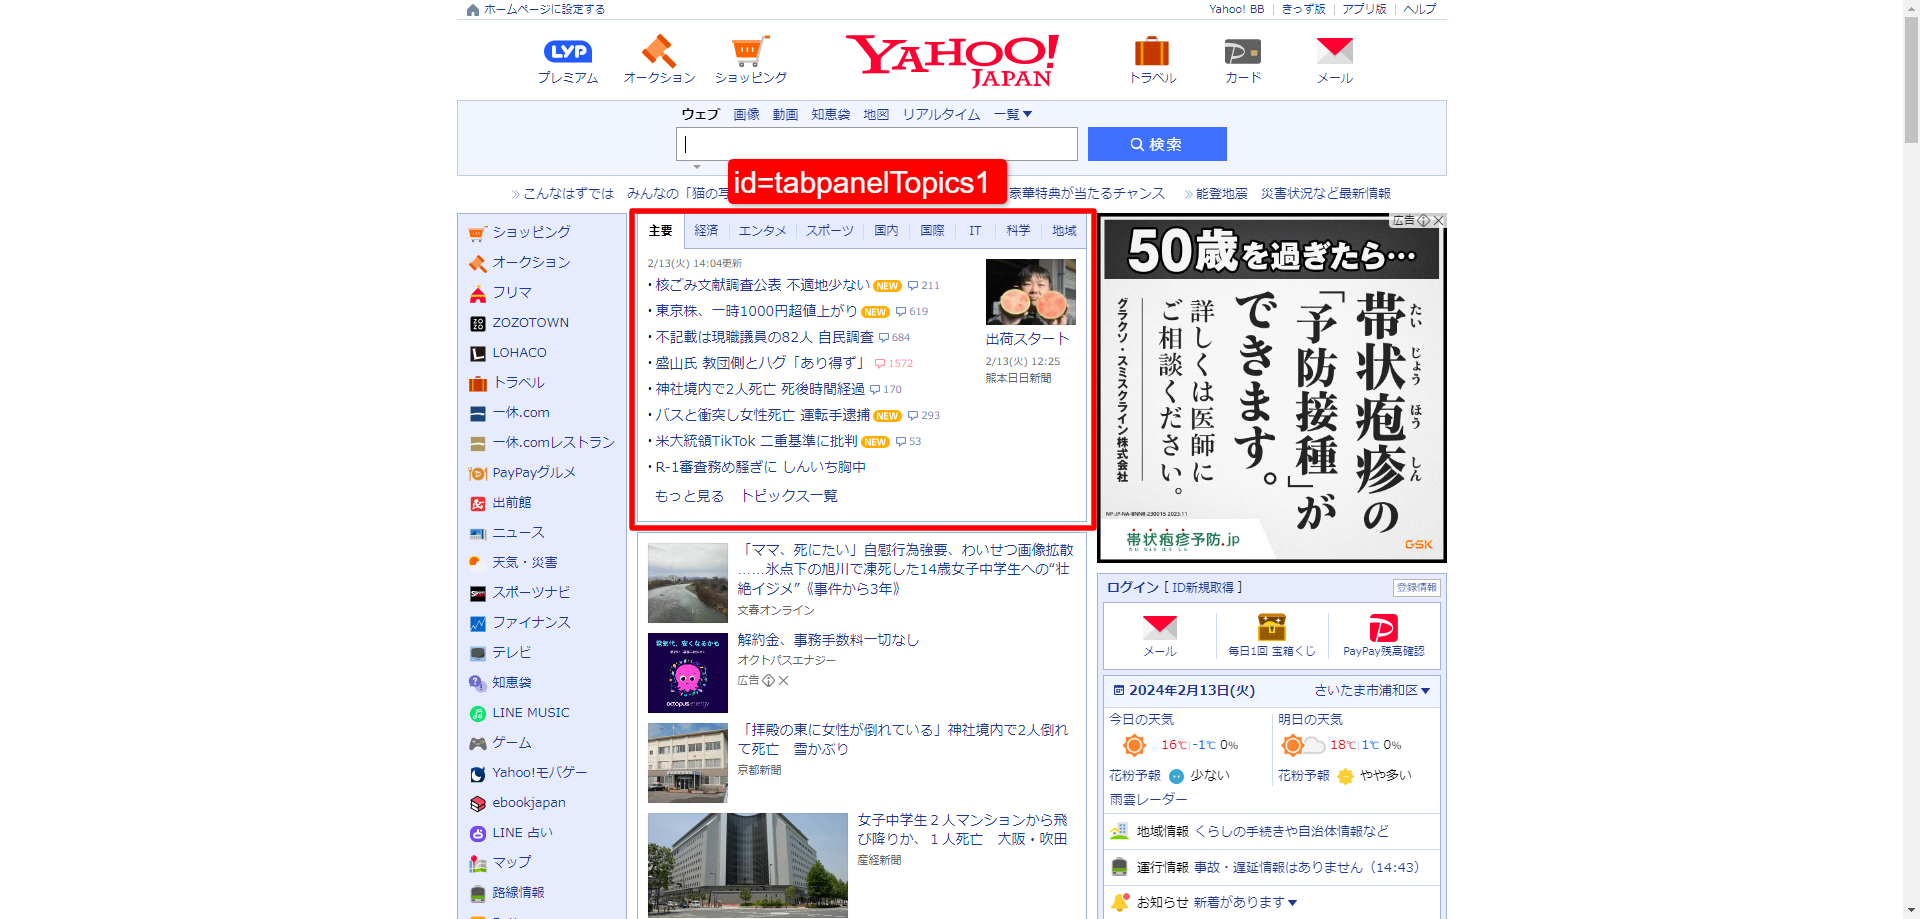1920x919 pixels.
Task: Open the Auction gavel icon in header
Action: click(x=659, y=51)
